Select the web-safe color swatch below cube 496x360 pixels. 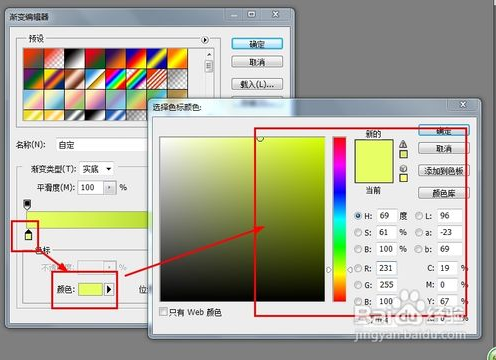[x=403, y=178]
